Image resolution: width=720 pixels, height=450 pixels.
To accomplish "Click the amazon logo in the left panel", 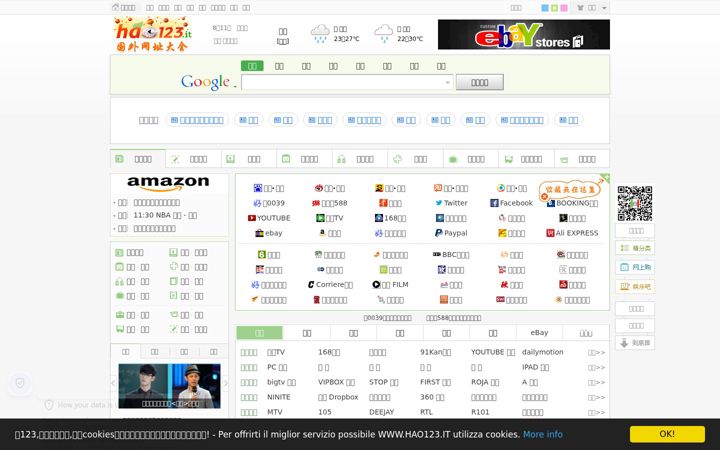I will (x=168, y=184).
